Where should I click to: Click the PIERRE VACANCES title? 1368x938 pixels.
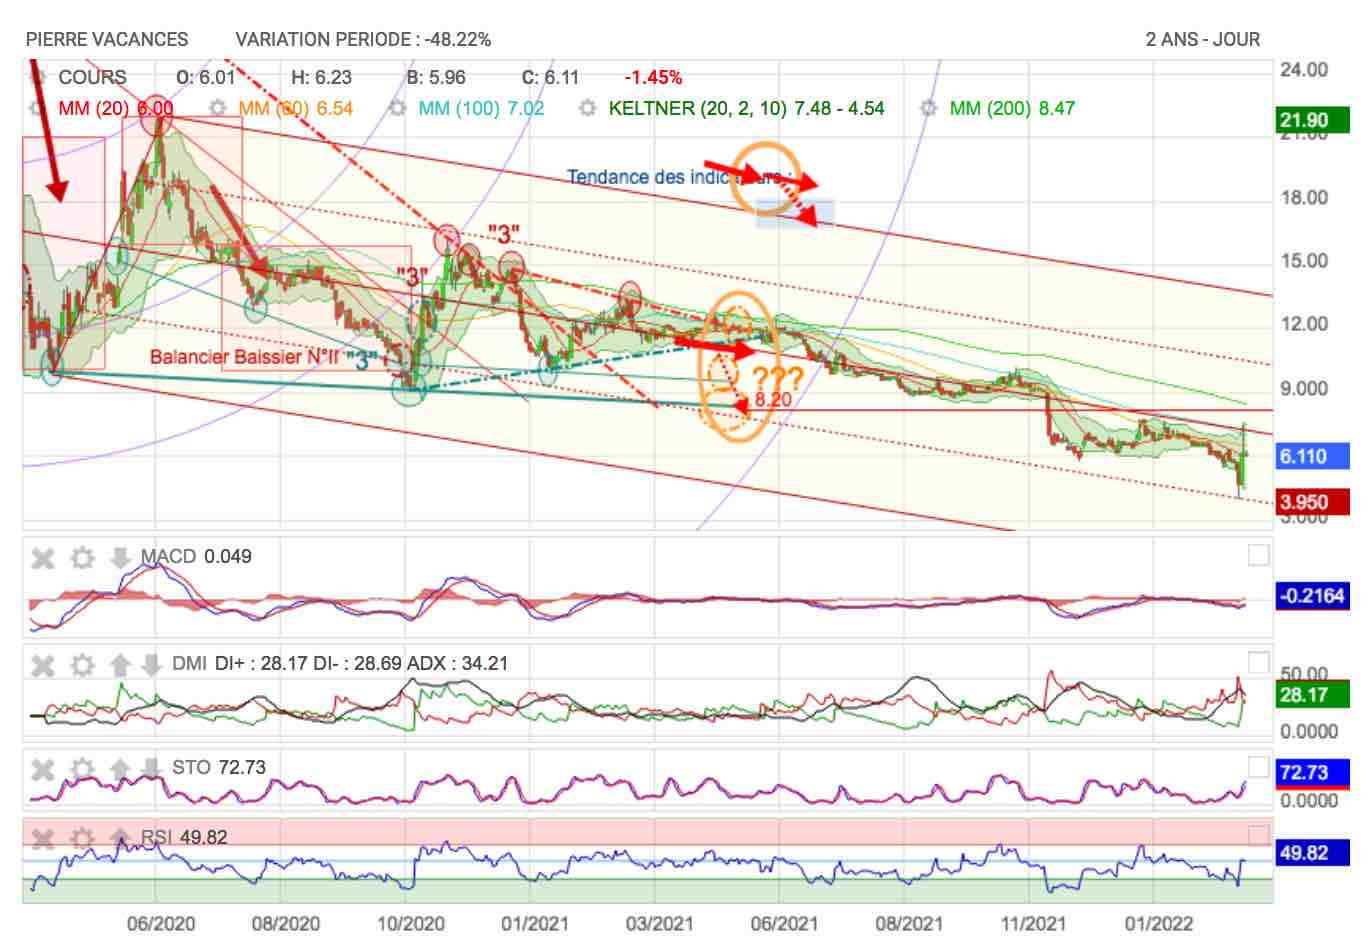(x=107, y=40)
